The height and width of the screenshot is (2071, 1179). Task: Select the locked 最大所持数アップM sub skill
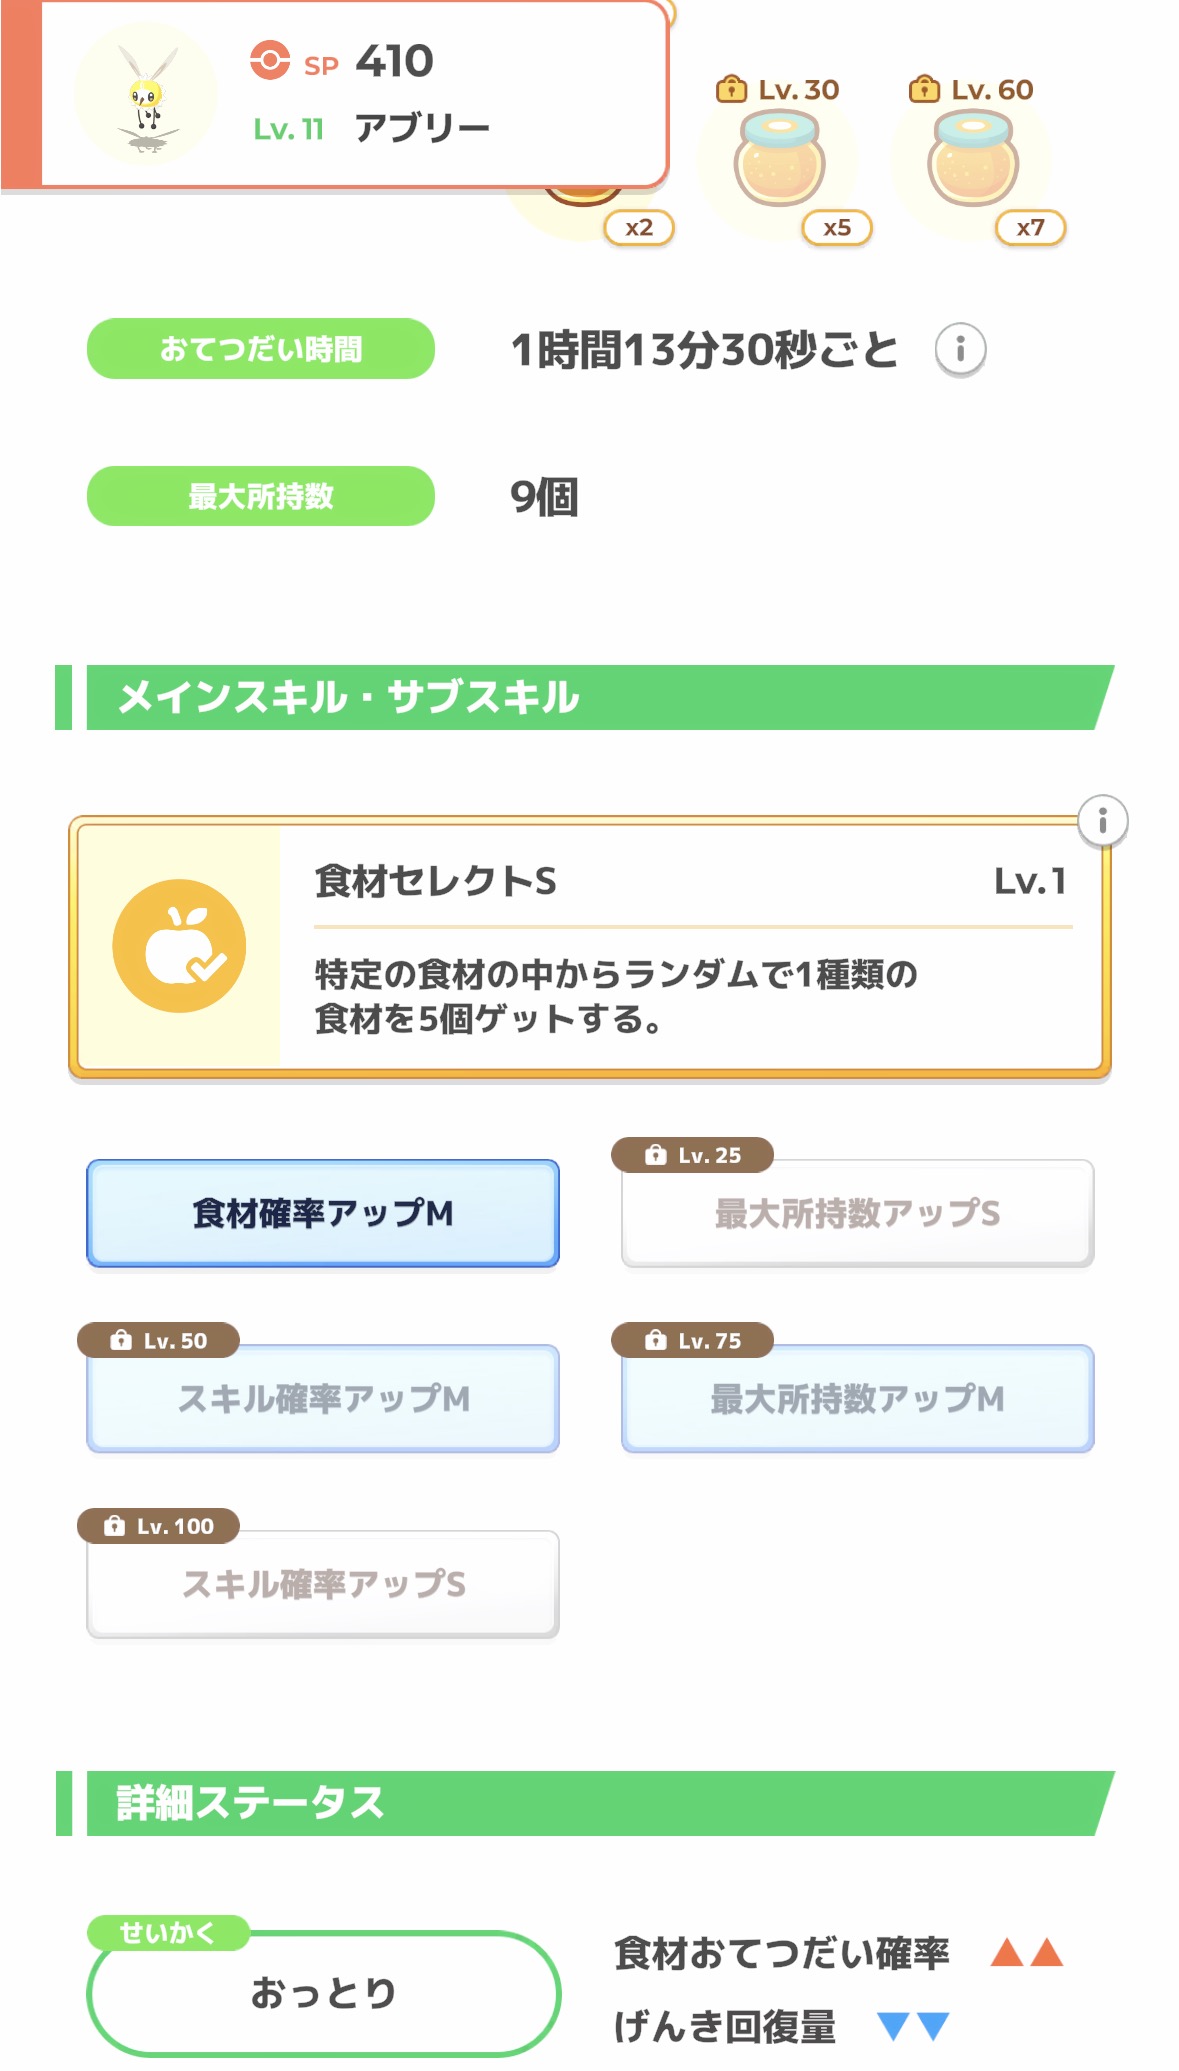tap(857, 1398)
